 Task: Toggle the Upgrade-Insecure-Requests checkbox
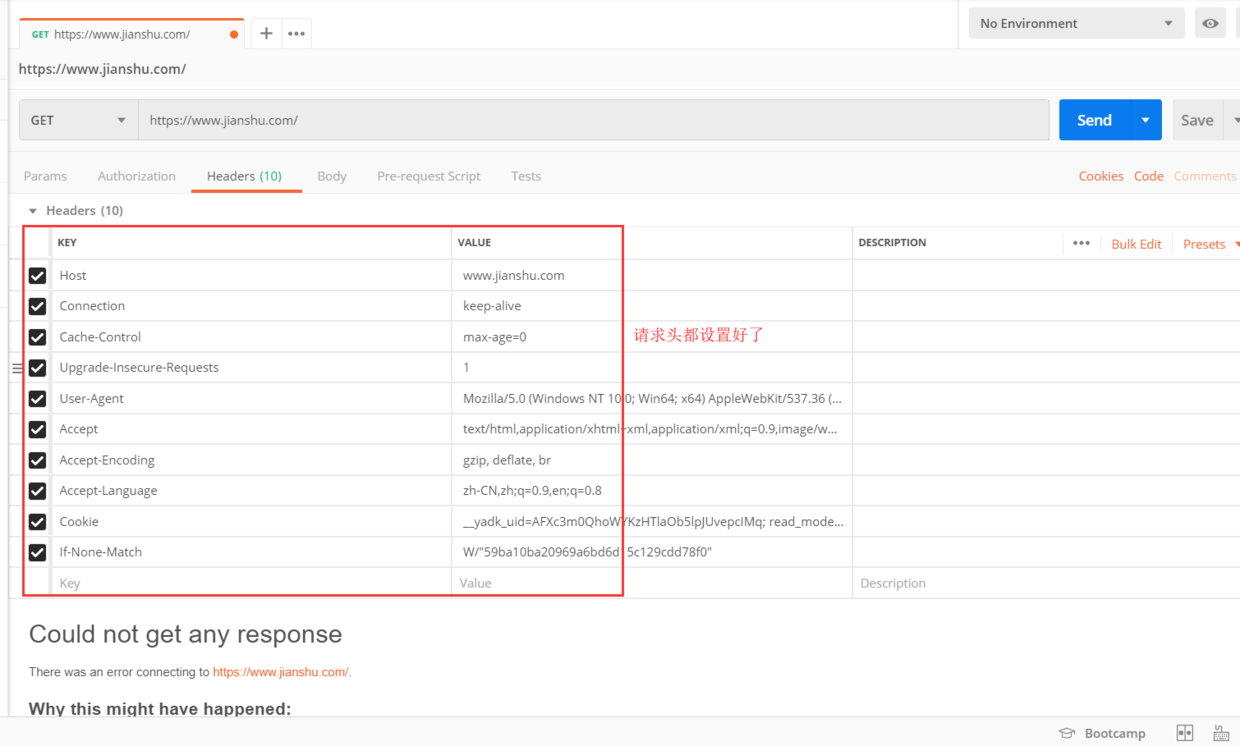[37, 368]
